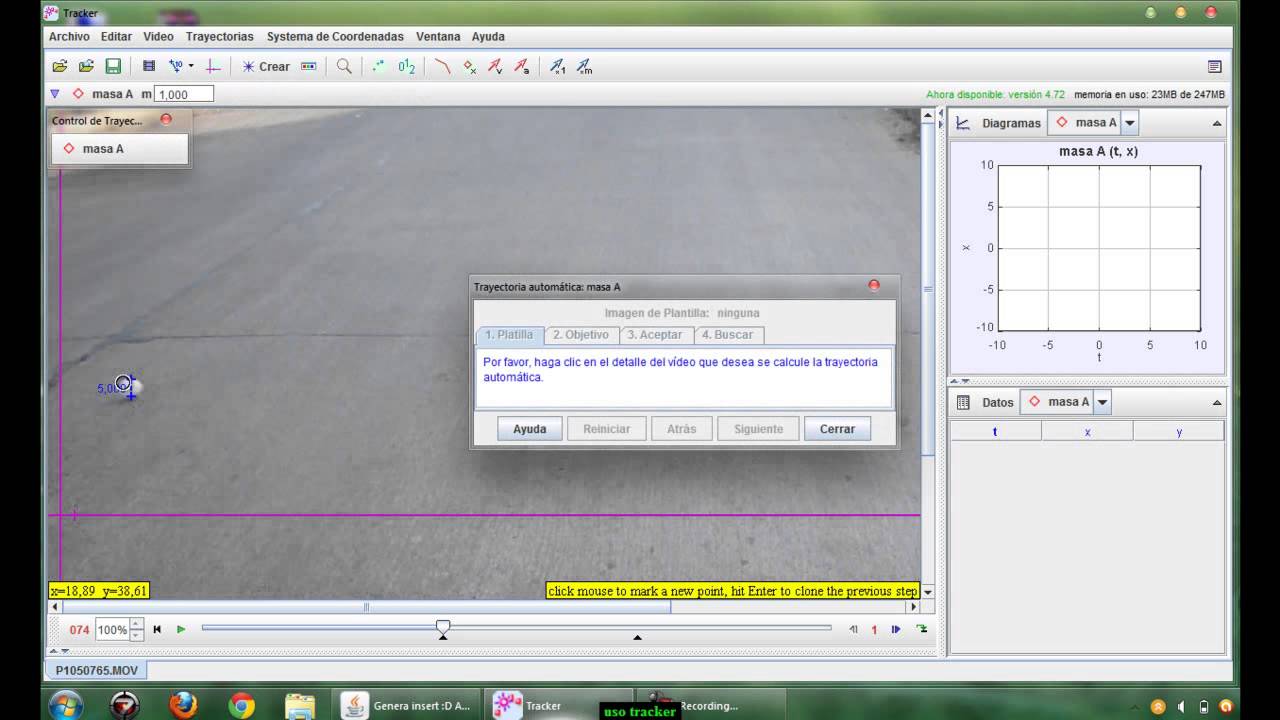The image size is (1280, 720).
Task: Save the project with the floppy disk icon
Action: coord(113,66)
